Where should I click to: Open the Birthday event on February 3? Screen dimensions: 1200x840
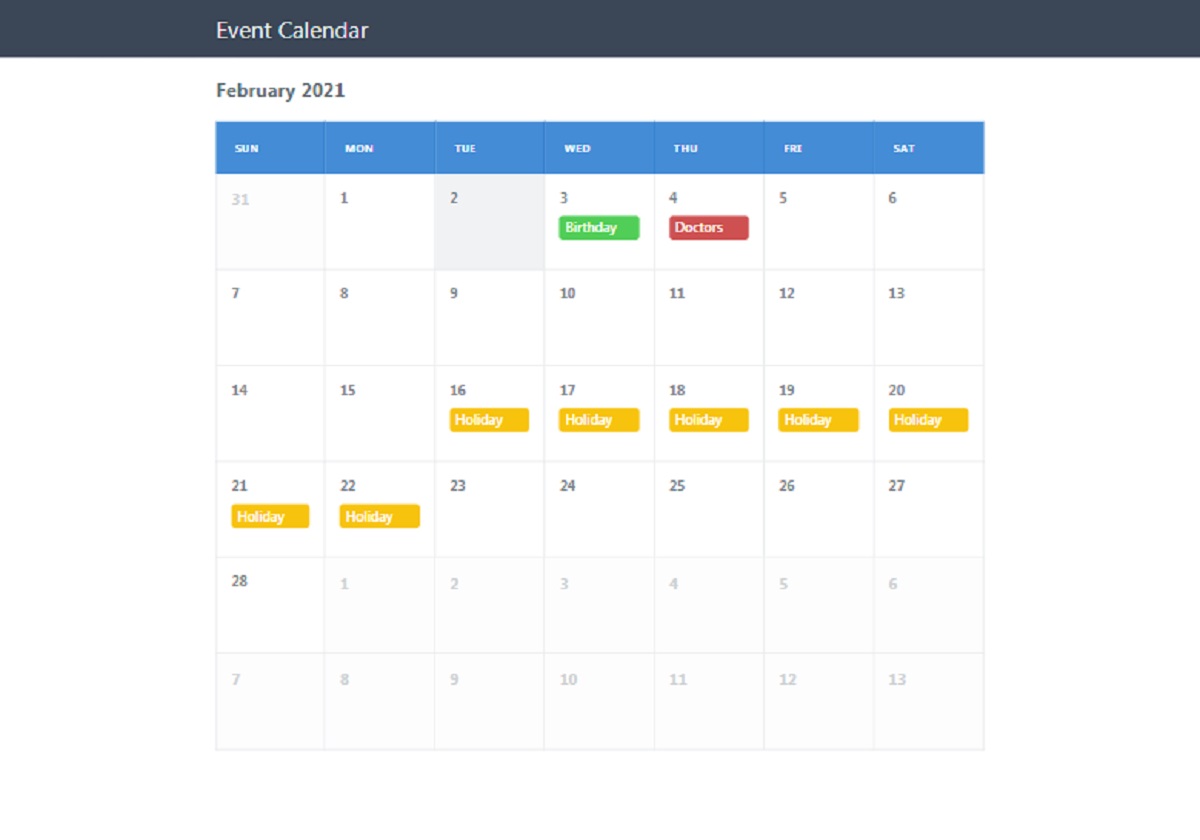pos(597,227)
